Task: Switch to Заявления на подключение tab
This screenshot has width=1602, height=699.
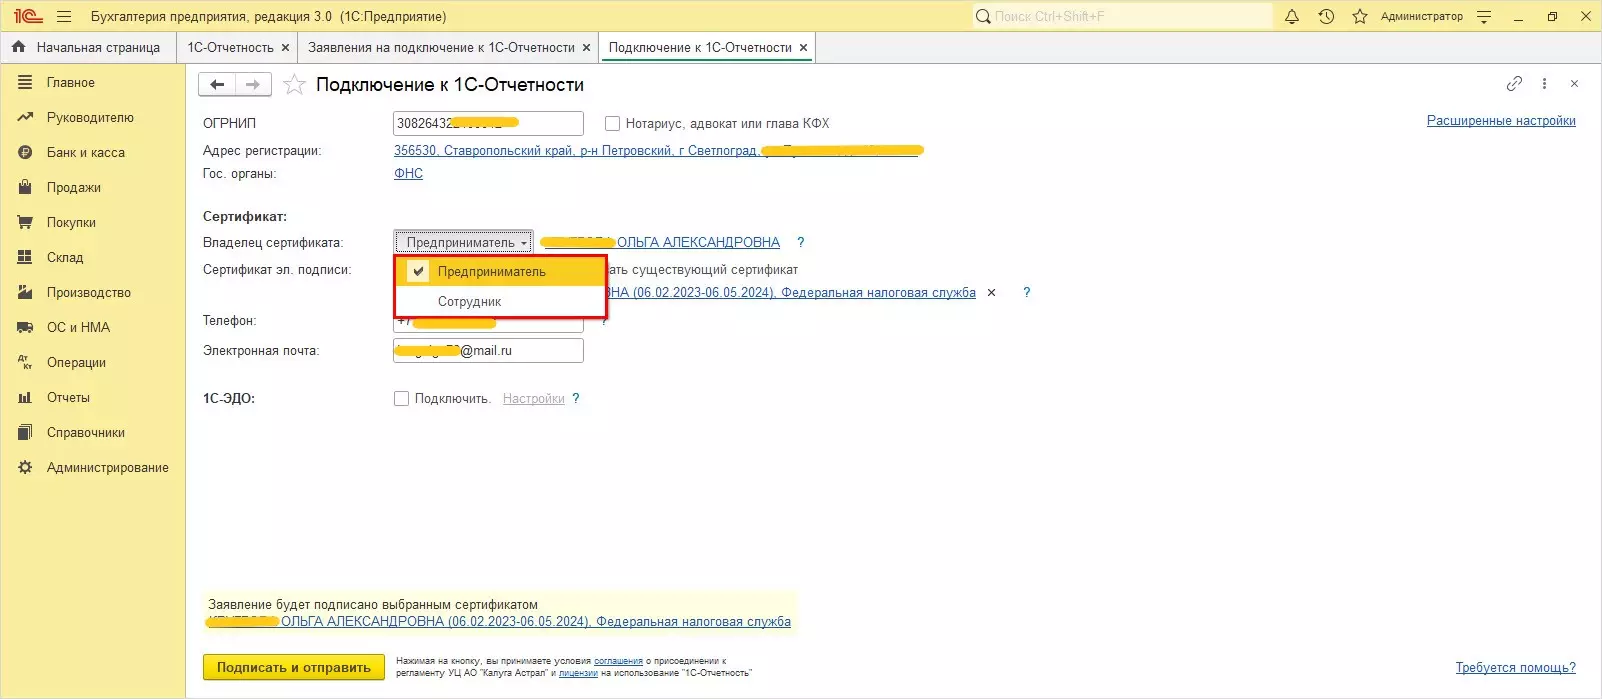Action: coord(441,47)
